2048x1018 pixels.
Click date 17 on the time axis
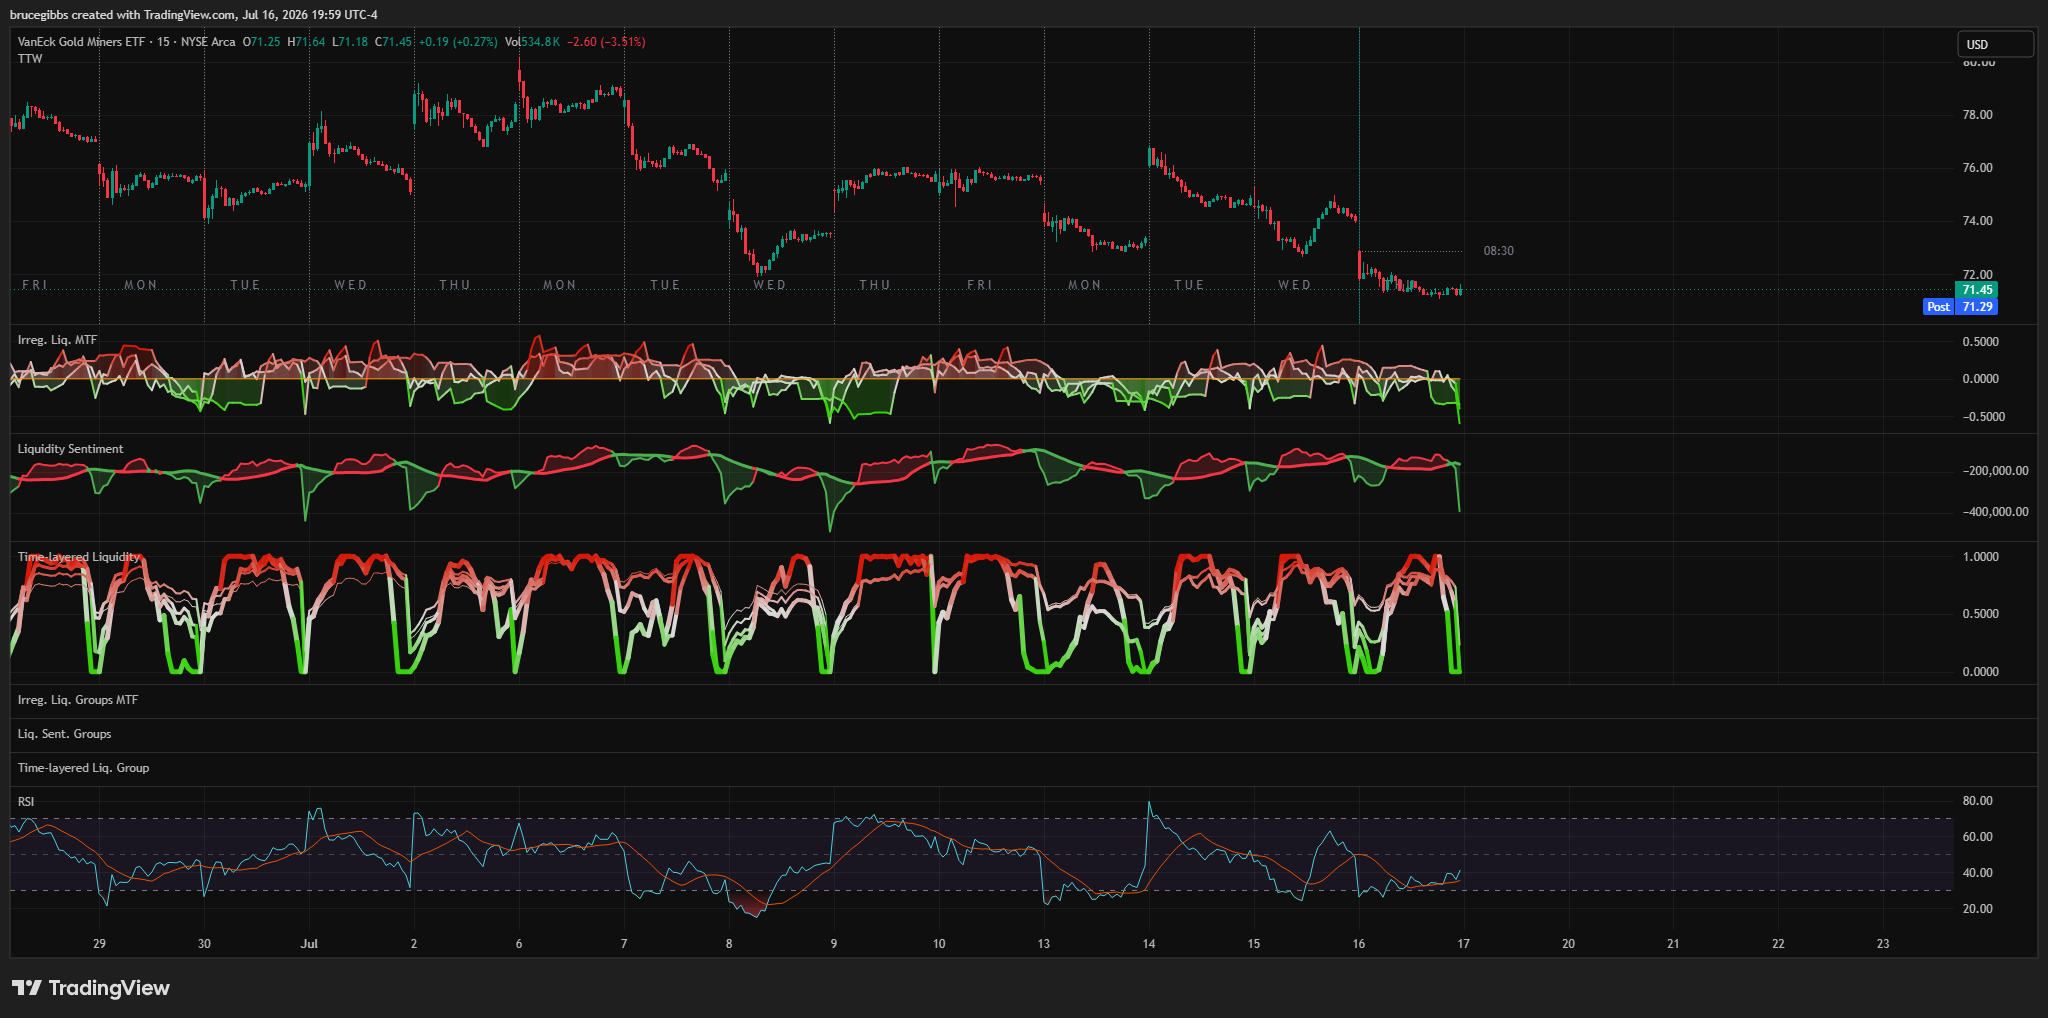1463,944
